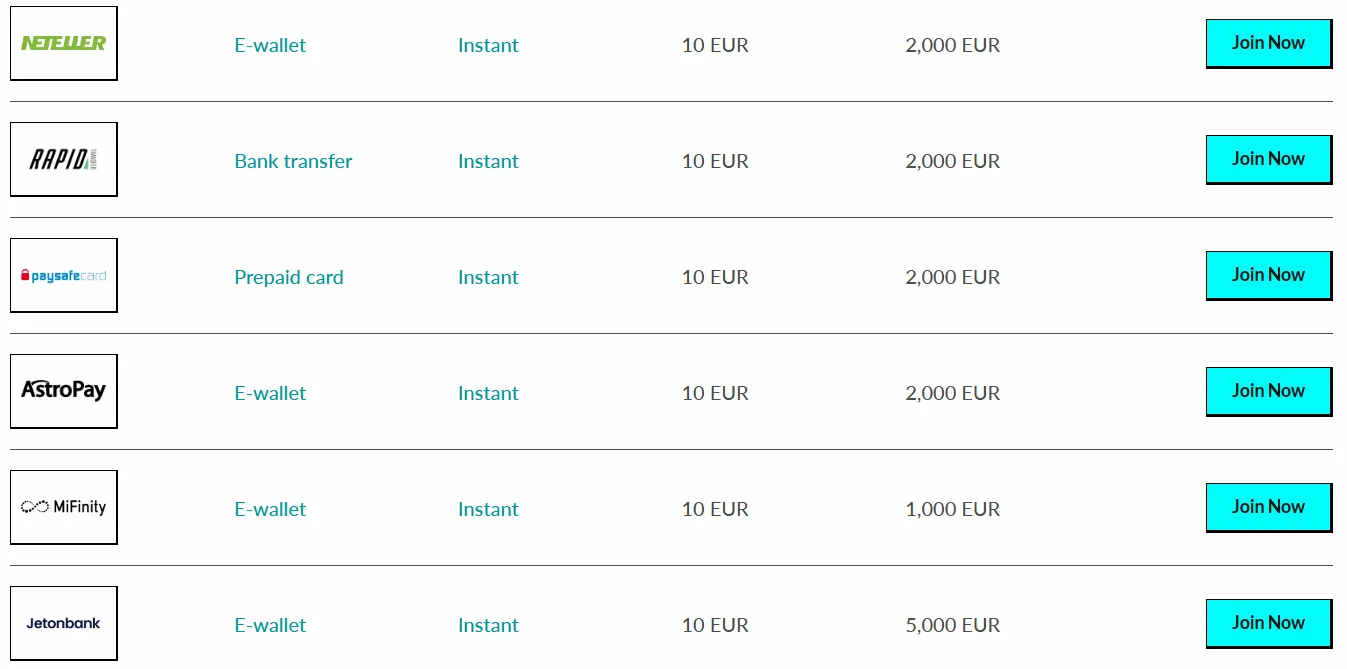Open the Bank transfer link
The width and height of the screenshot is (1347, 669).
point(293,161)
